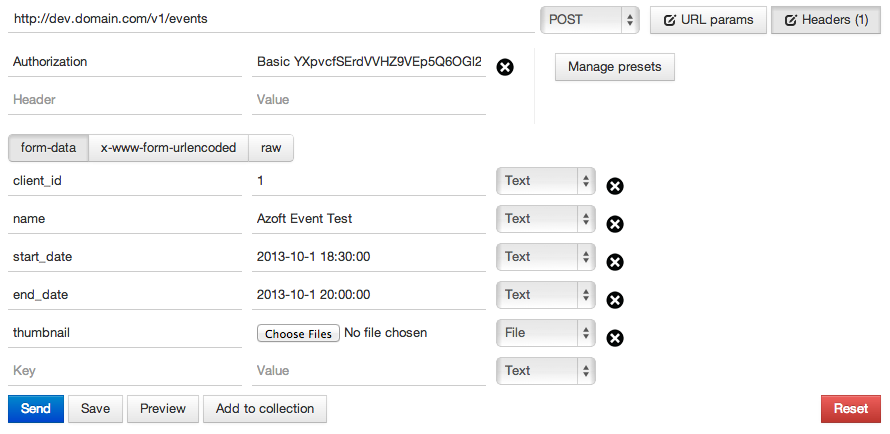Open type dropdown for end_date row
This screenshot has height=434, width=890.
[545, 295]
